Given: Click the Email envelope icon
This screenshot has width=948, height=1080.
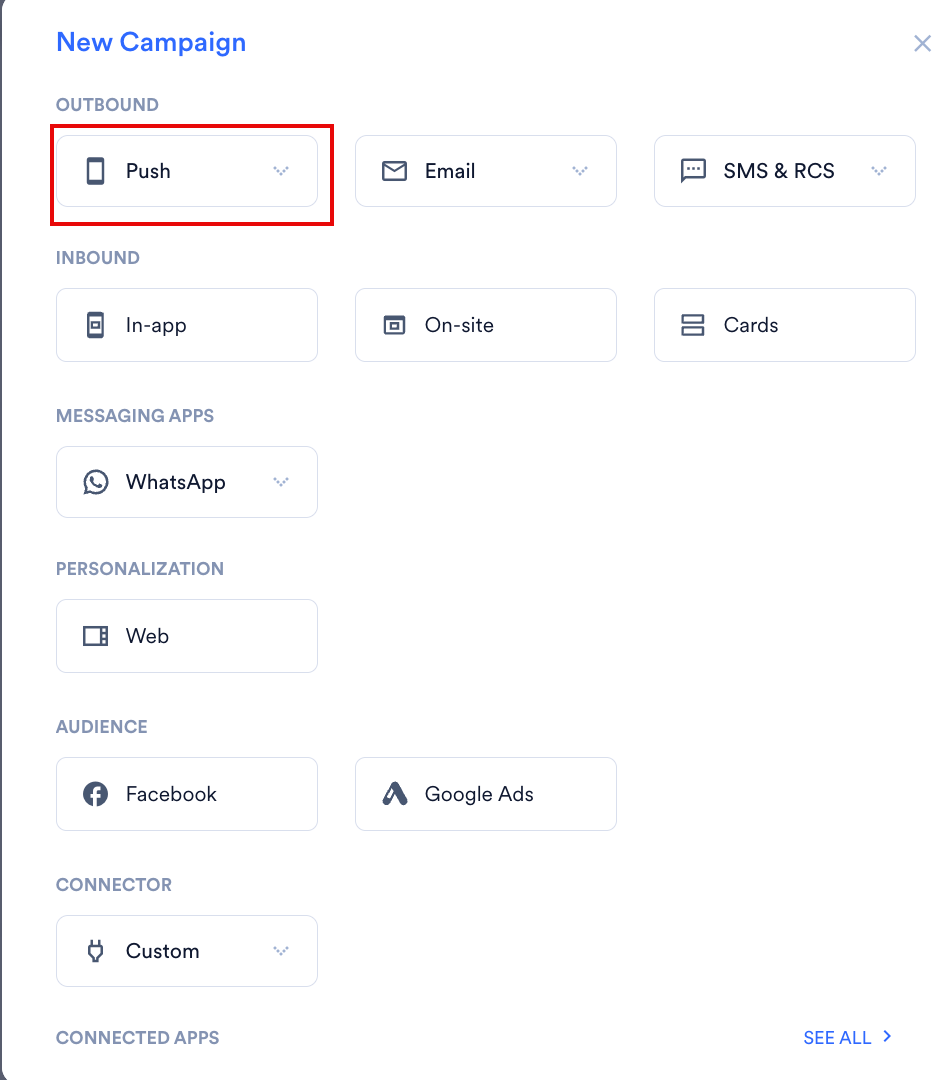Looking at the screenshot, I should tap(394, 171).
